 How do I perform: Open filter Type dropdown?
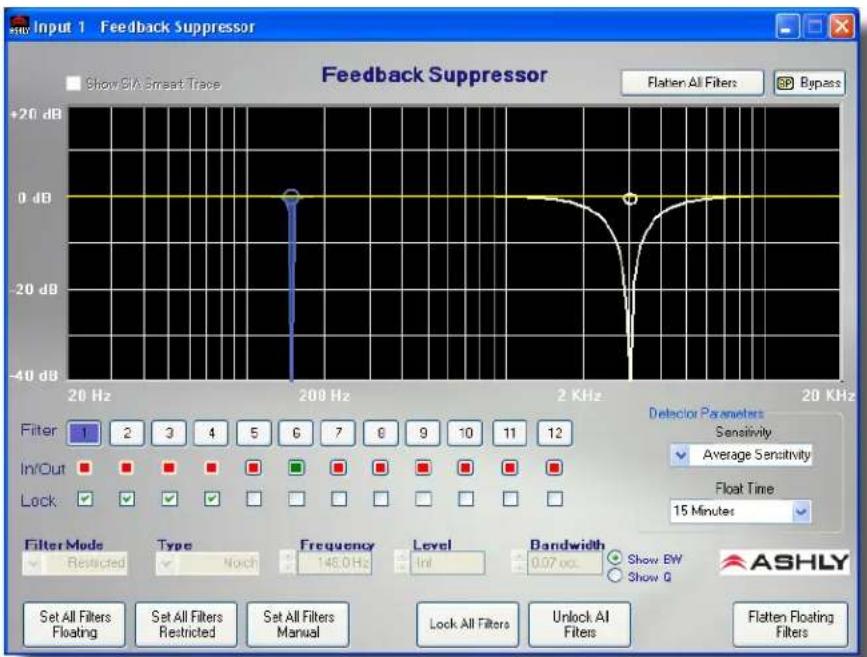pyautogui.click(x=207, y=563)
